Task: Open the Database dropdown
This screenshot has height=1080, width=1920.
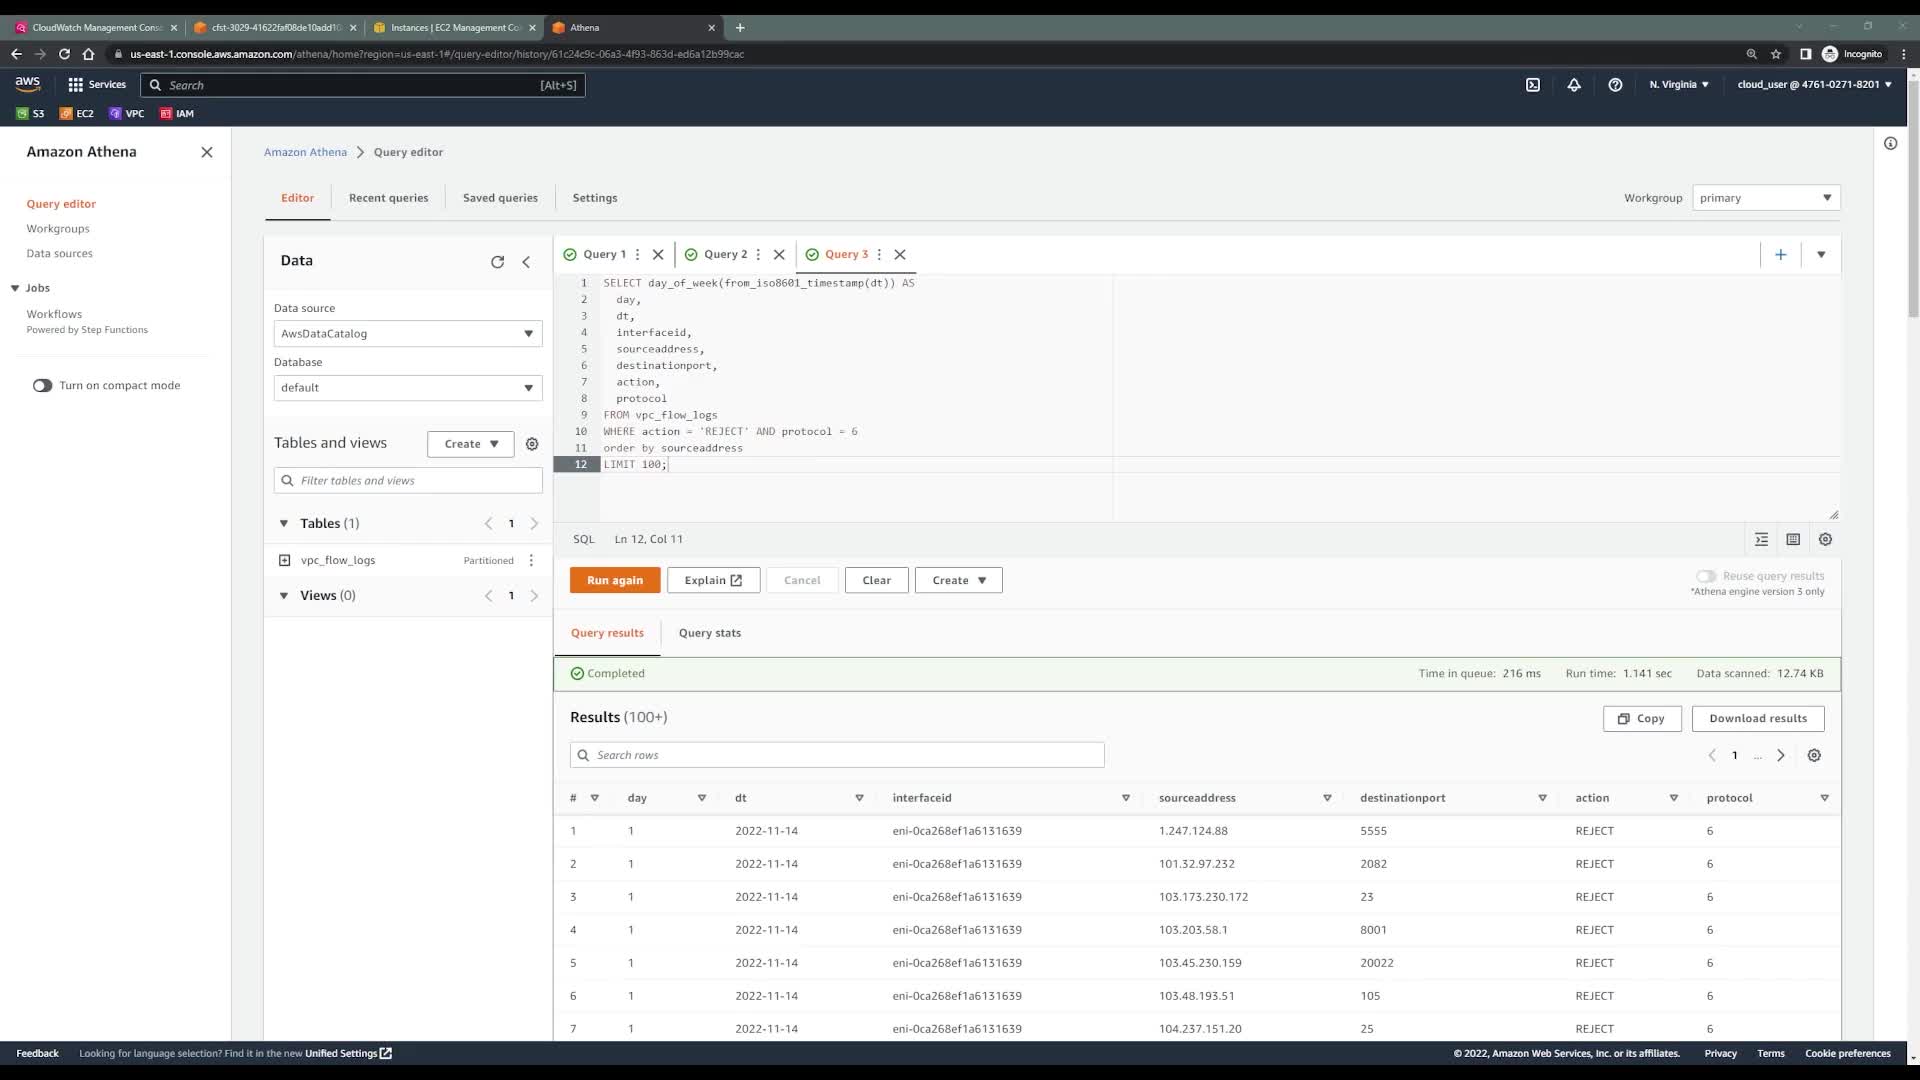Action: pyautogui.click(x=408, y=388)
